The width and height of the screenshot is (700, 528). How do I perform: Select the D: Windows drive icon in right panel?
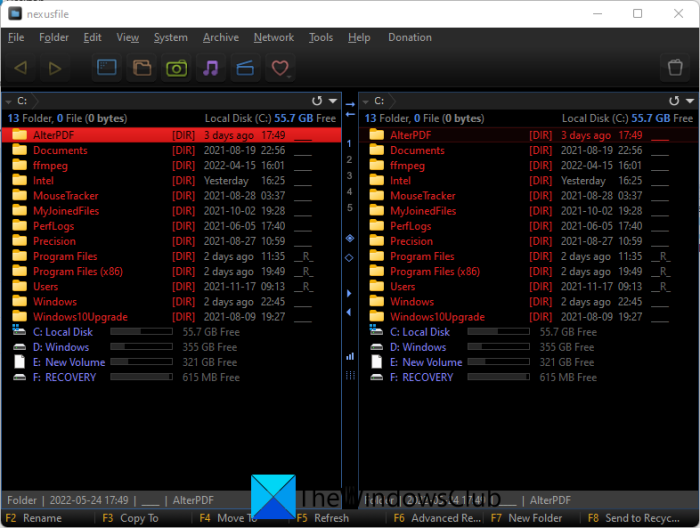point(376,347)
